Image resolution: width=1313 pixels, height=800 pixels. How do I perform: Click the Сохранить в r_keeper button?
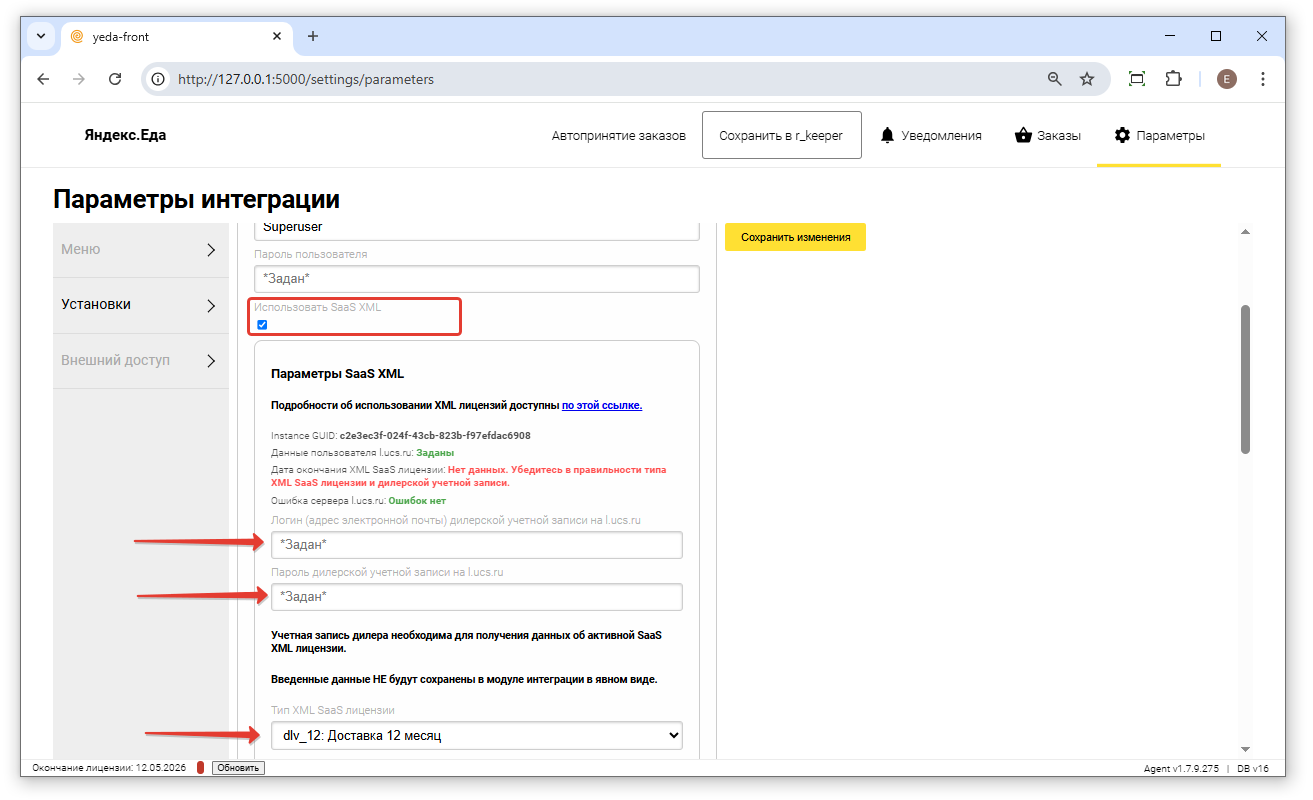(781, 135)
